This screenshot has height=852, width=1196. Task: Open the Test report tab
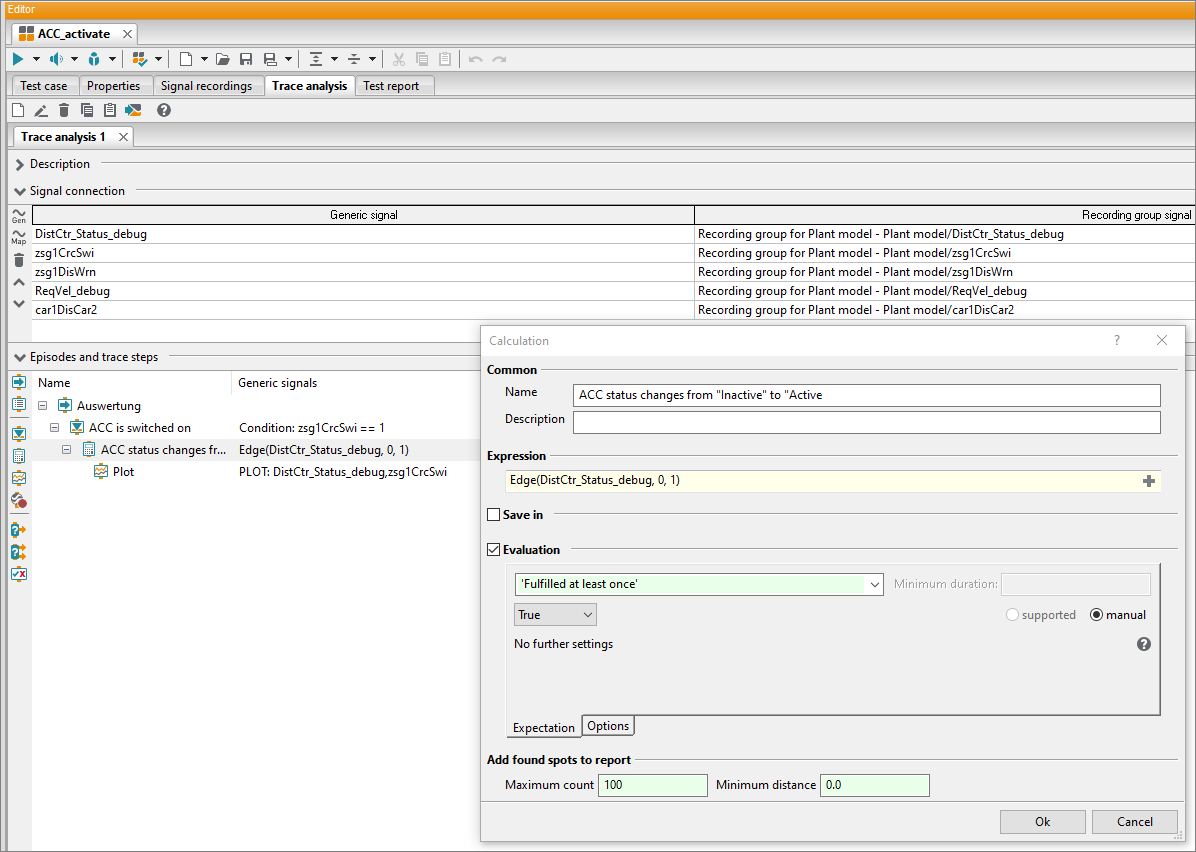click(391, 85)
